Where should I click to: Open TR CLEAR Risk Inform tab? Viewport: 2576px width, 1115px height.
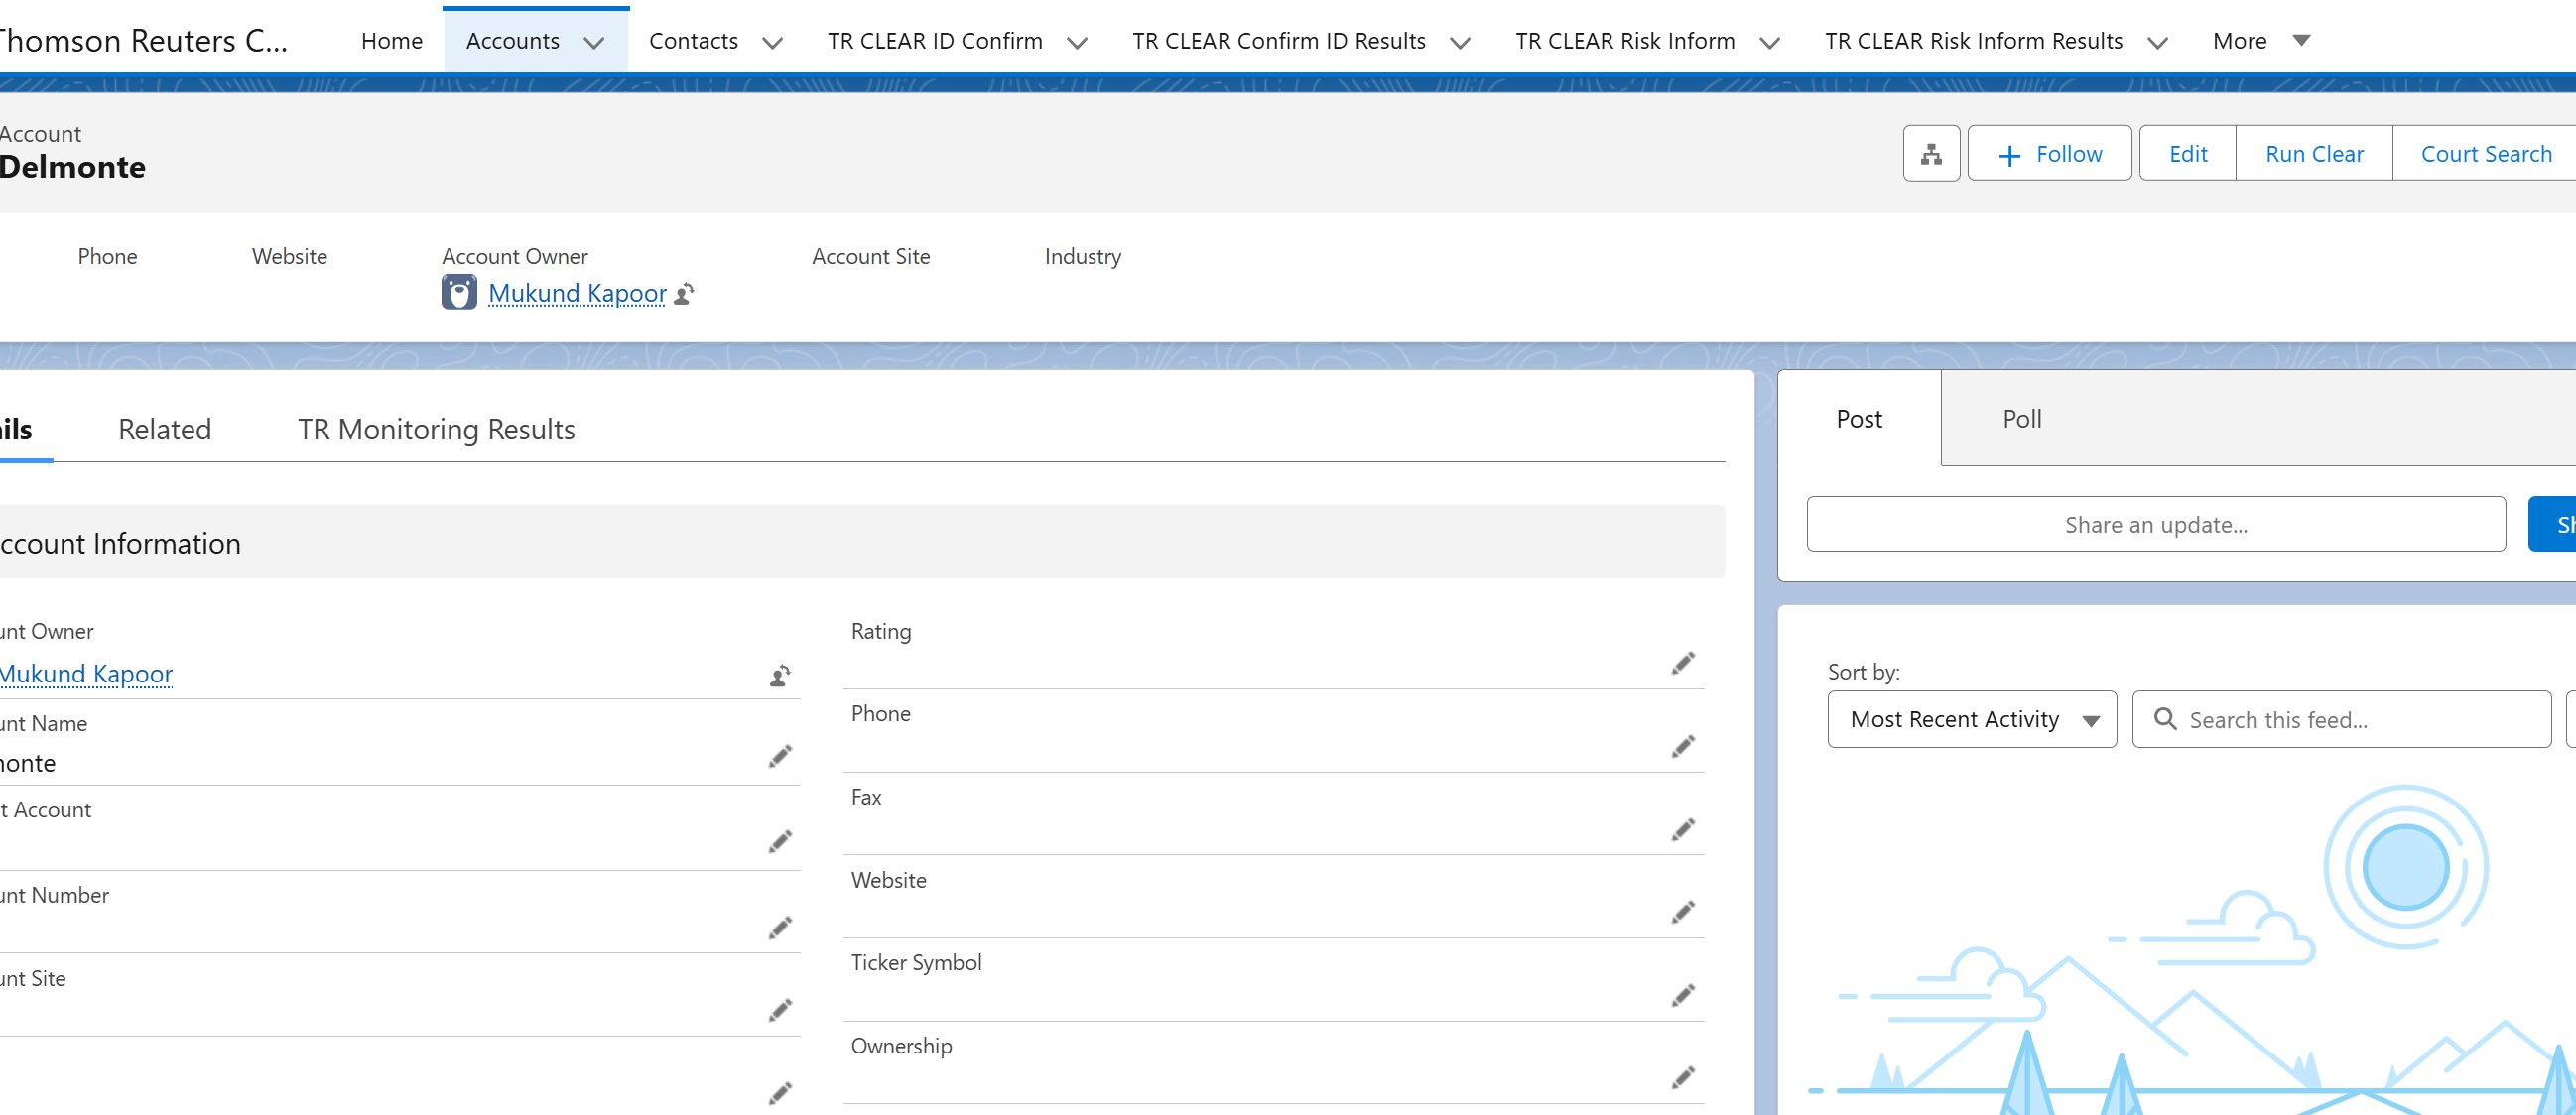tap(1625, 41)
